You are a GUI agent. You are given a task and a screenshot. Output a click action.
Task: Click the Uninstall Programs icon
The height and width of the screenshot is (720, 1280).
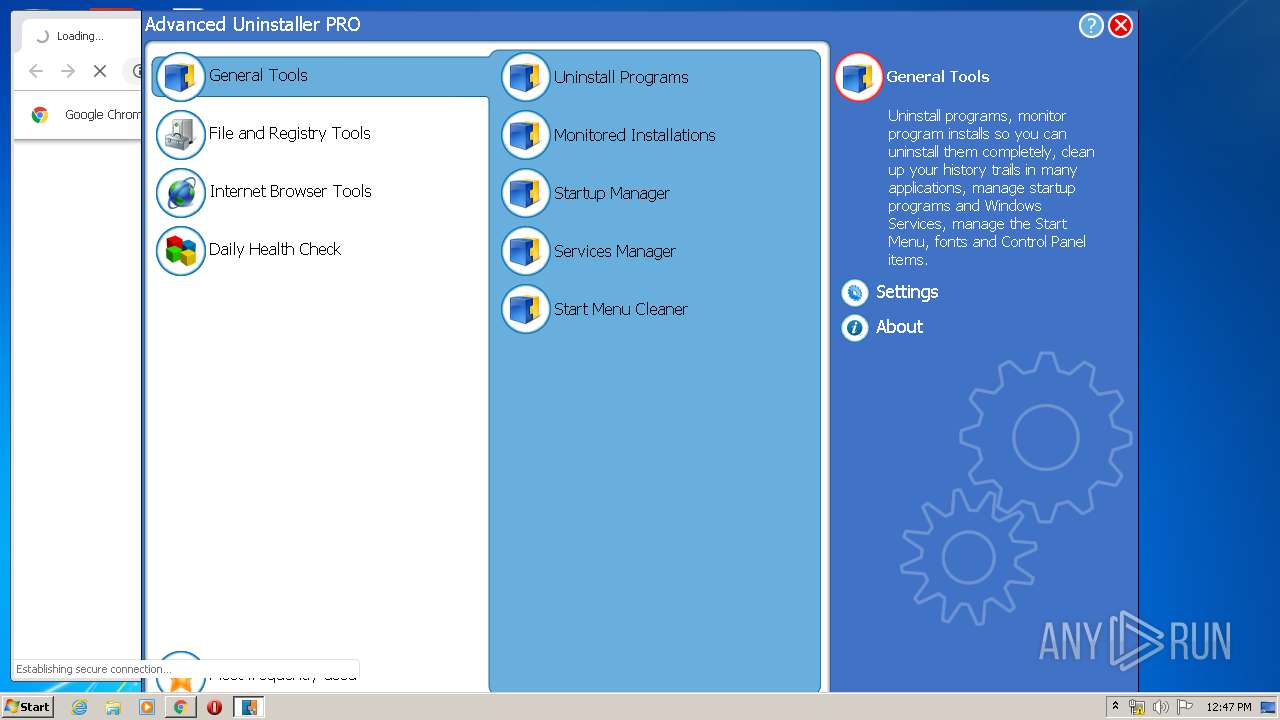[x=526, y=77]
